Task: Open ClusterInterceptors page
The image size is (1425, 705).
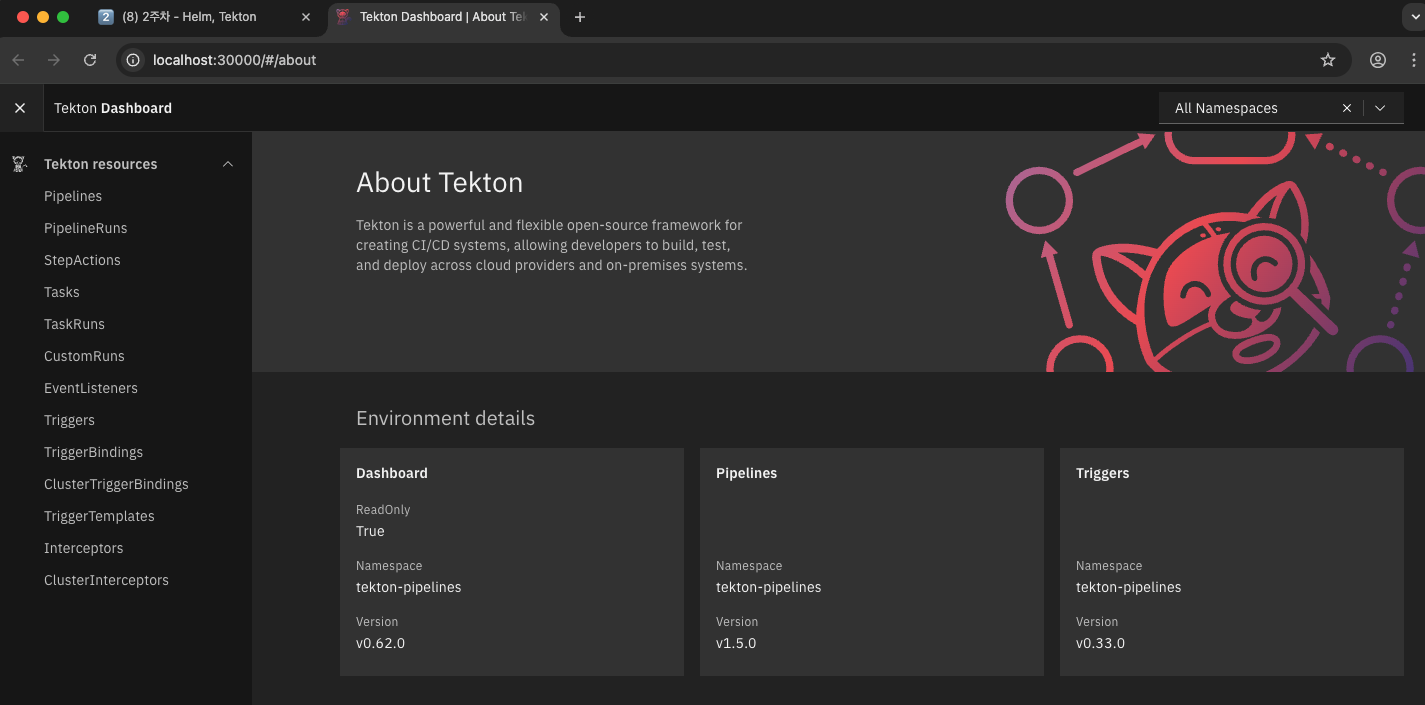Action: [x=106, y=580]
